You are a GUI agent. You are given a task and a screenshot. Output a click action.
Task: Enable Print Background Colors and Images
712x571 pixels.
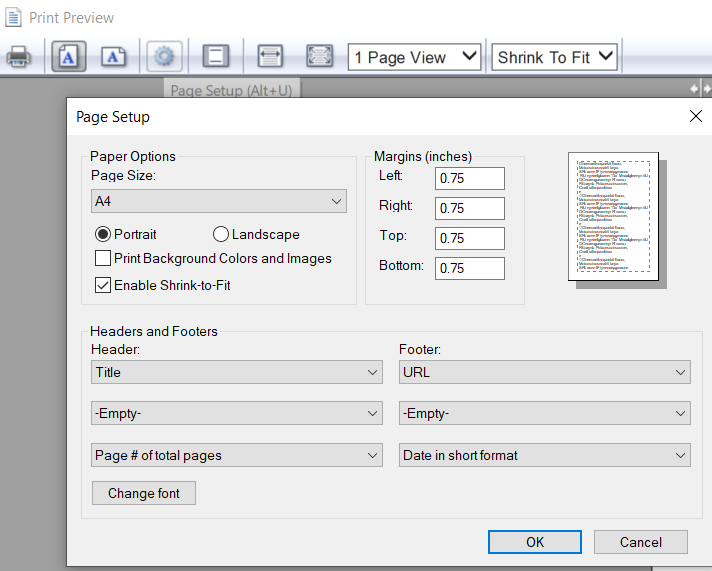pos(102,258)
